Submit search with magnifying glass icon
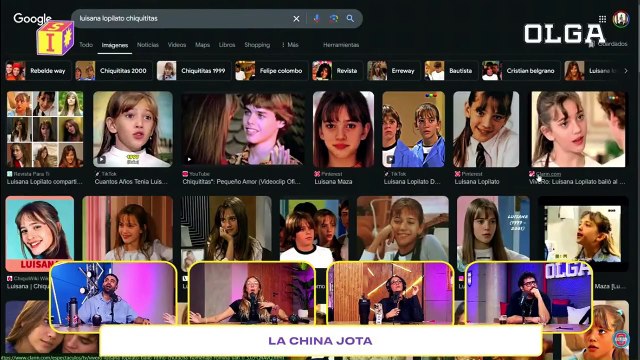This screenshot has height=360, width=640. (x=350, y=18)
